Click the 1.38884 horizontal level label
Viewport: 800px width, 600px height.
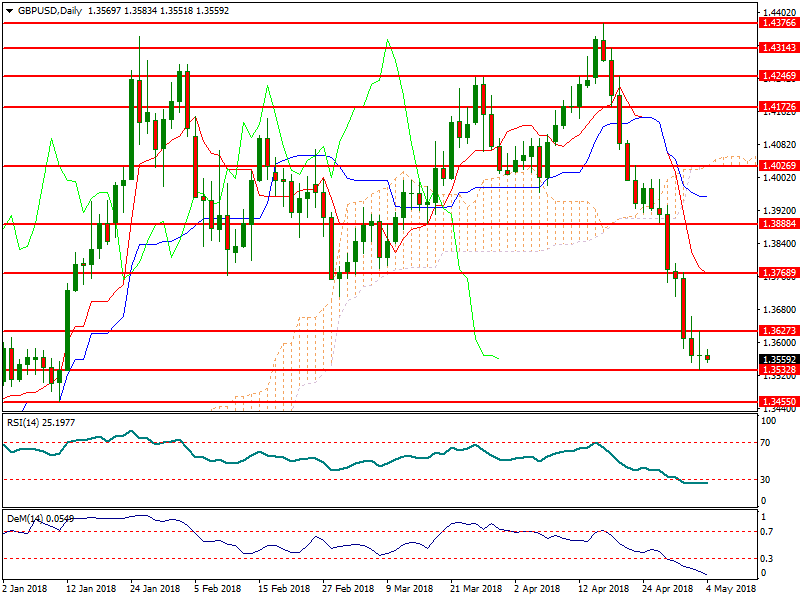click(x=779, y=224)
